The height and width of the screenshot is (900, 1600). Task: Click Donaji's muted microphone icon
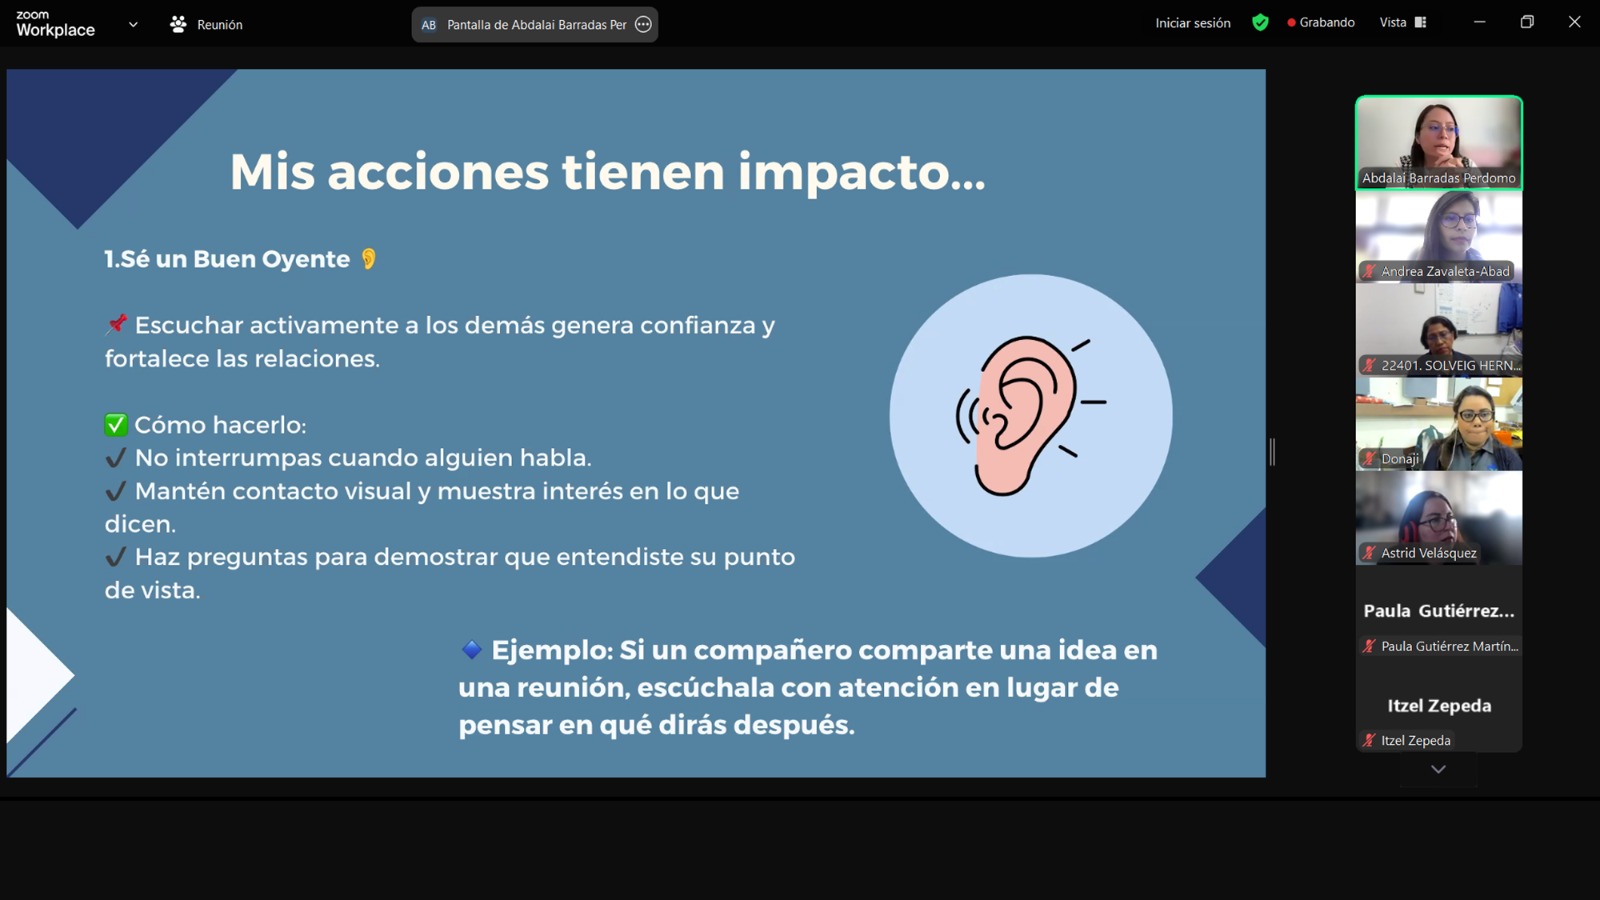pos(1369,459)
